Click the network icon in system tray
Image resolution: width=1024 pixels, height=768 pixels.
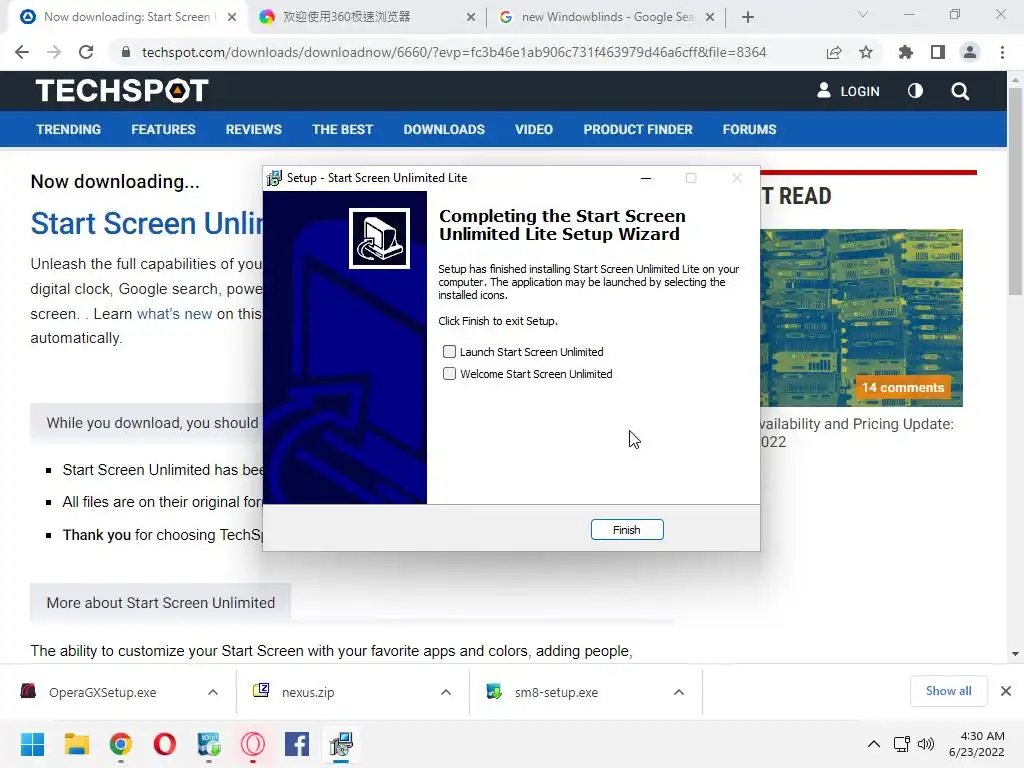902,744
